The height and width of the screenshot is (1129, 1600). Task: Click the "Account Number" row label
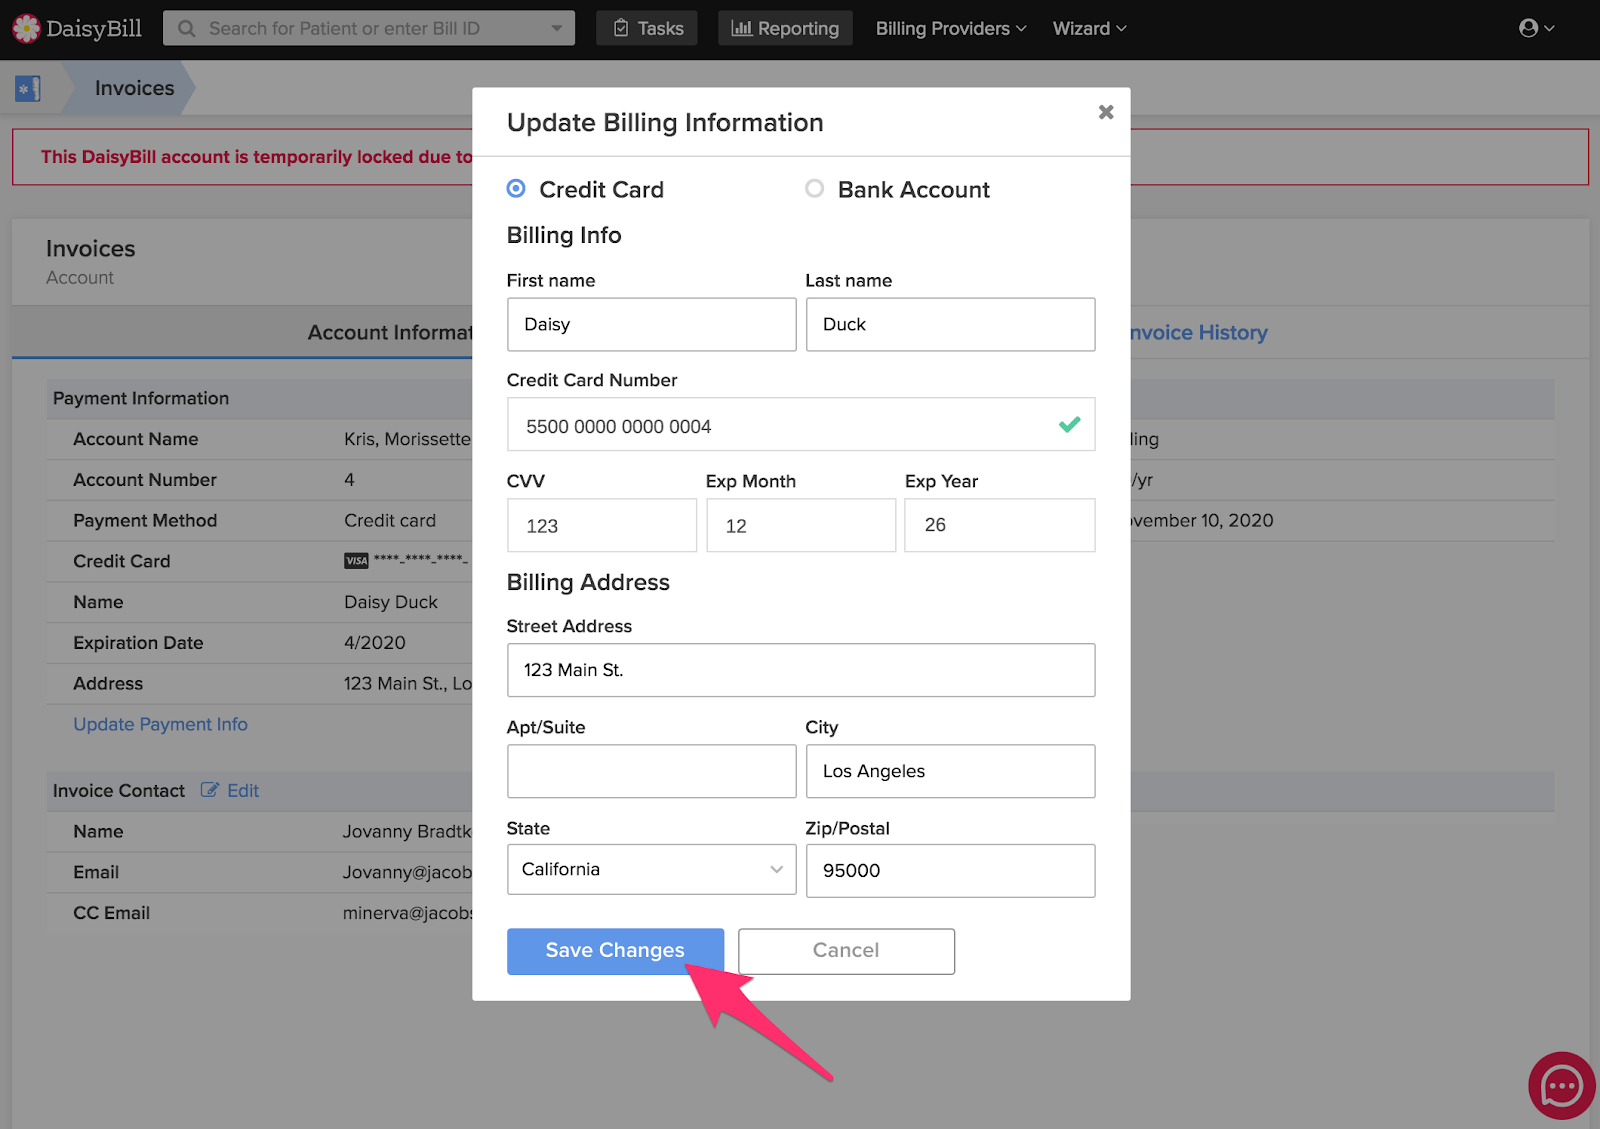point(145,480)
